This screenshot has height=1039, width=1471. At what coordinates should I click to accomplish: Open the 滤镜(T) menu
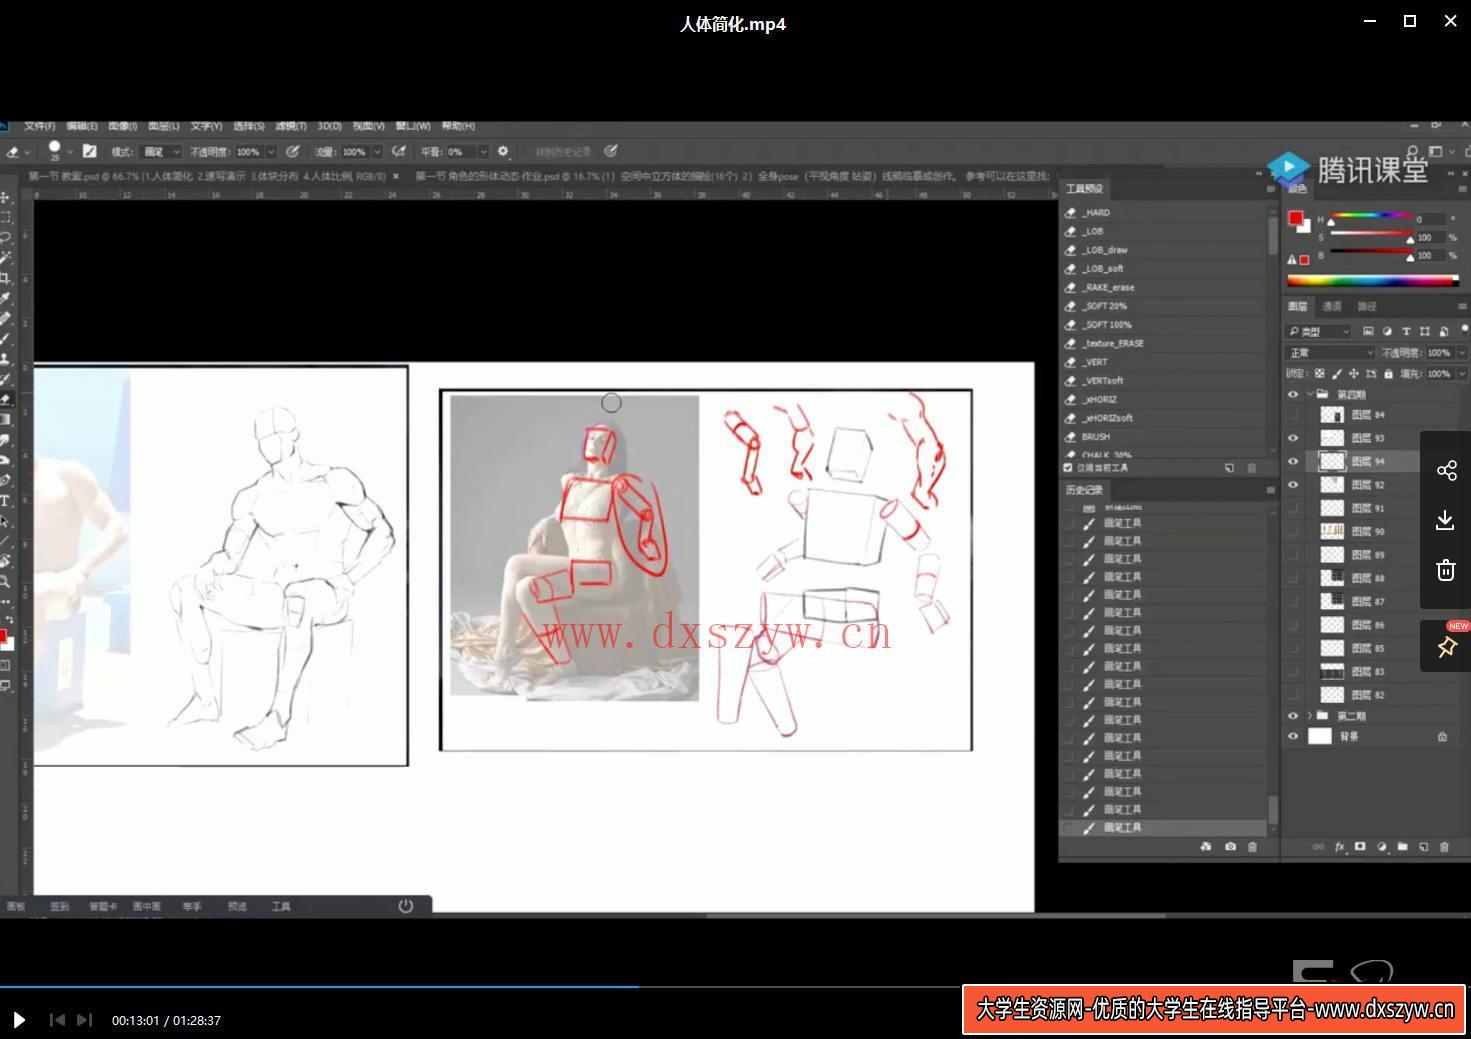pyautogui.click(x=290, y=126)
